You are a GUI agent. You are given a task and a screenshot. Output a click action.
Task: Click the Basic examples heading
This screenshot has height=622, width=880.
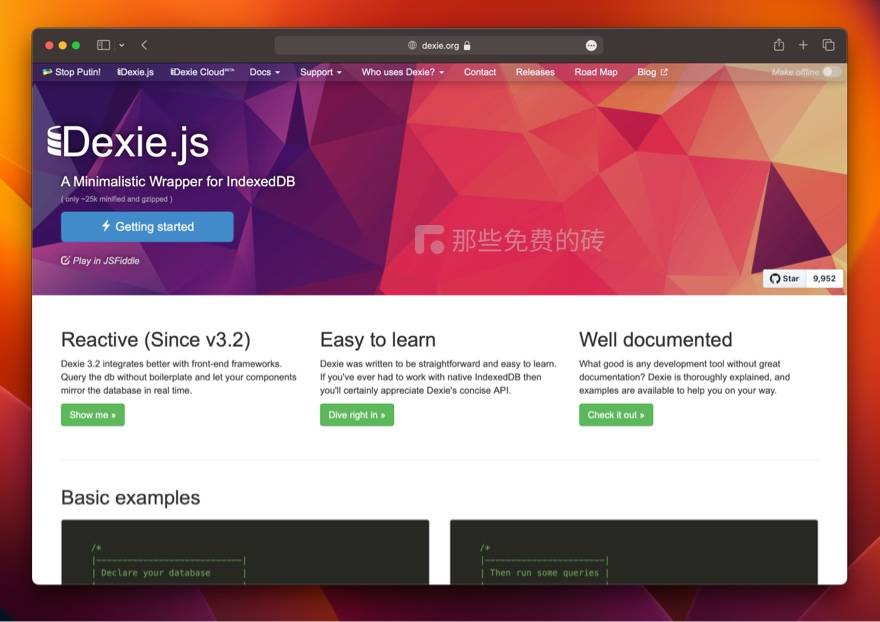pyautogui.click(x=130, y=497)
